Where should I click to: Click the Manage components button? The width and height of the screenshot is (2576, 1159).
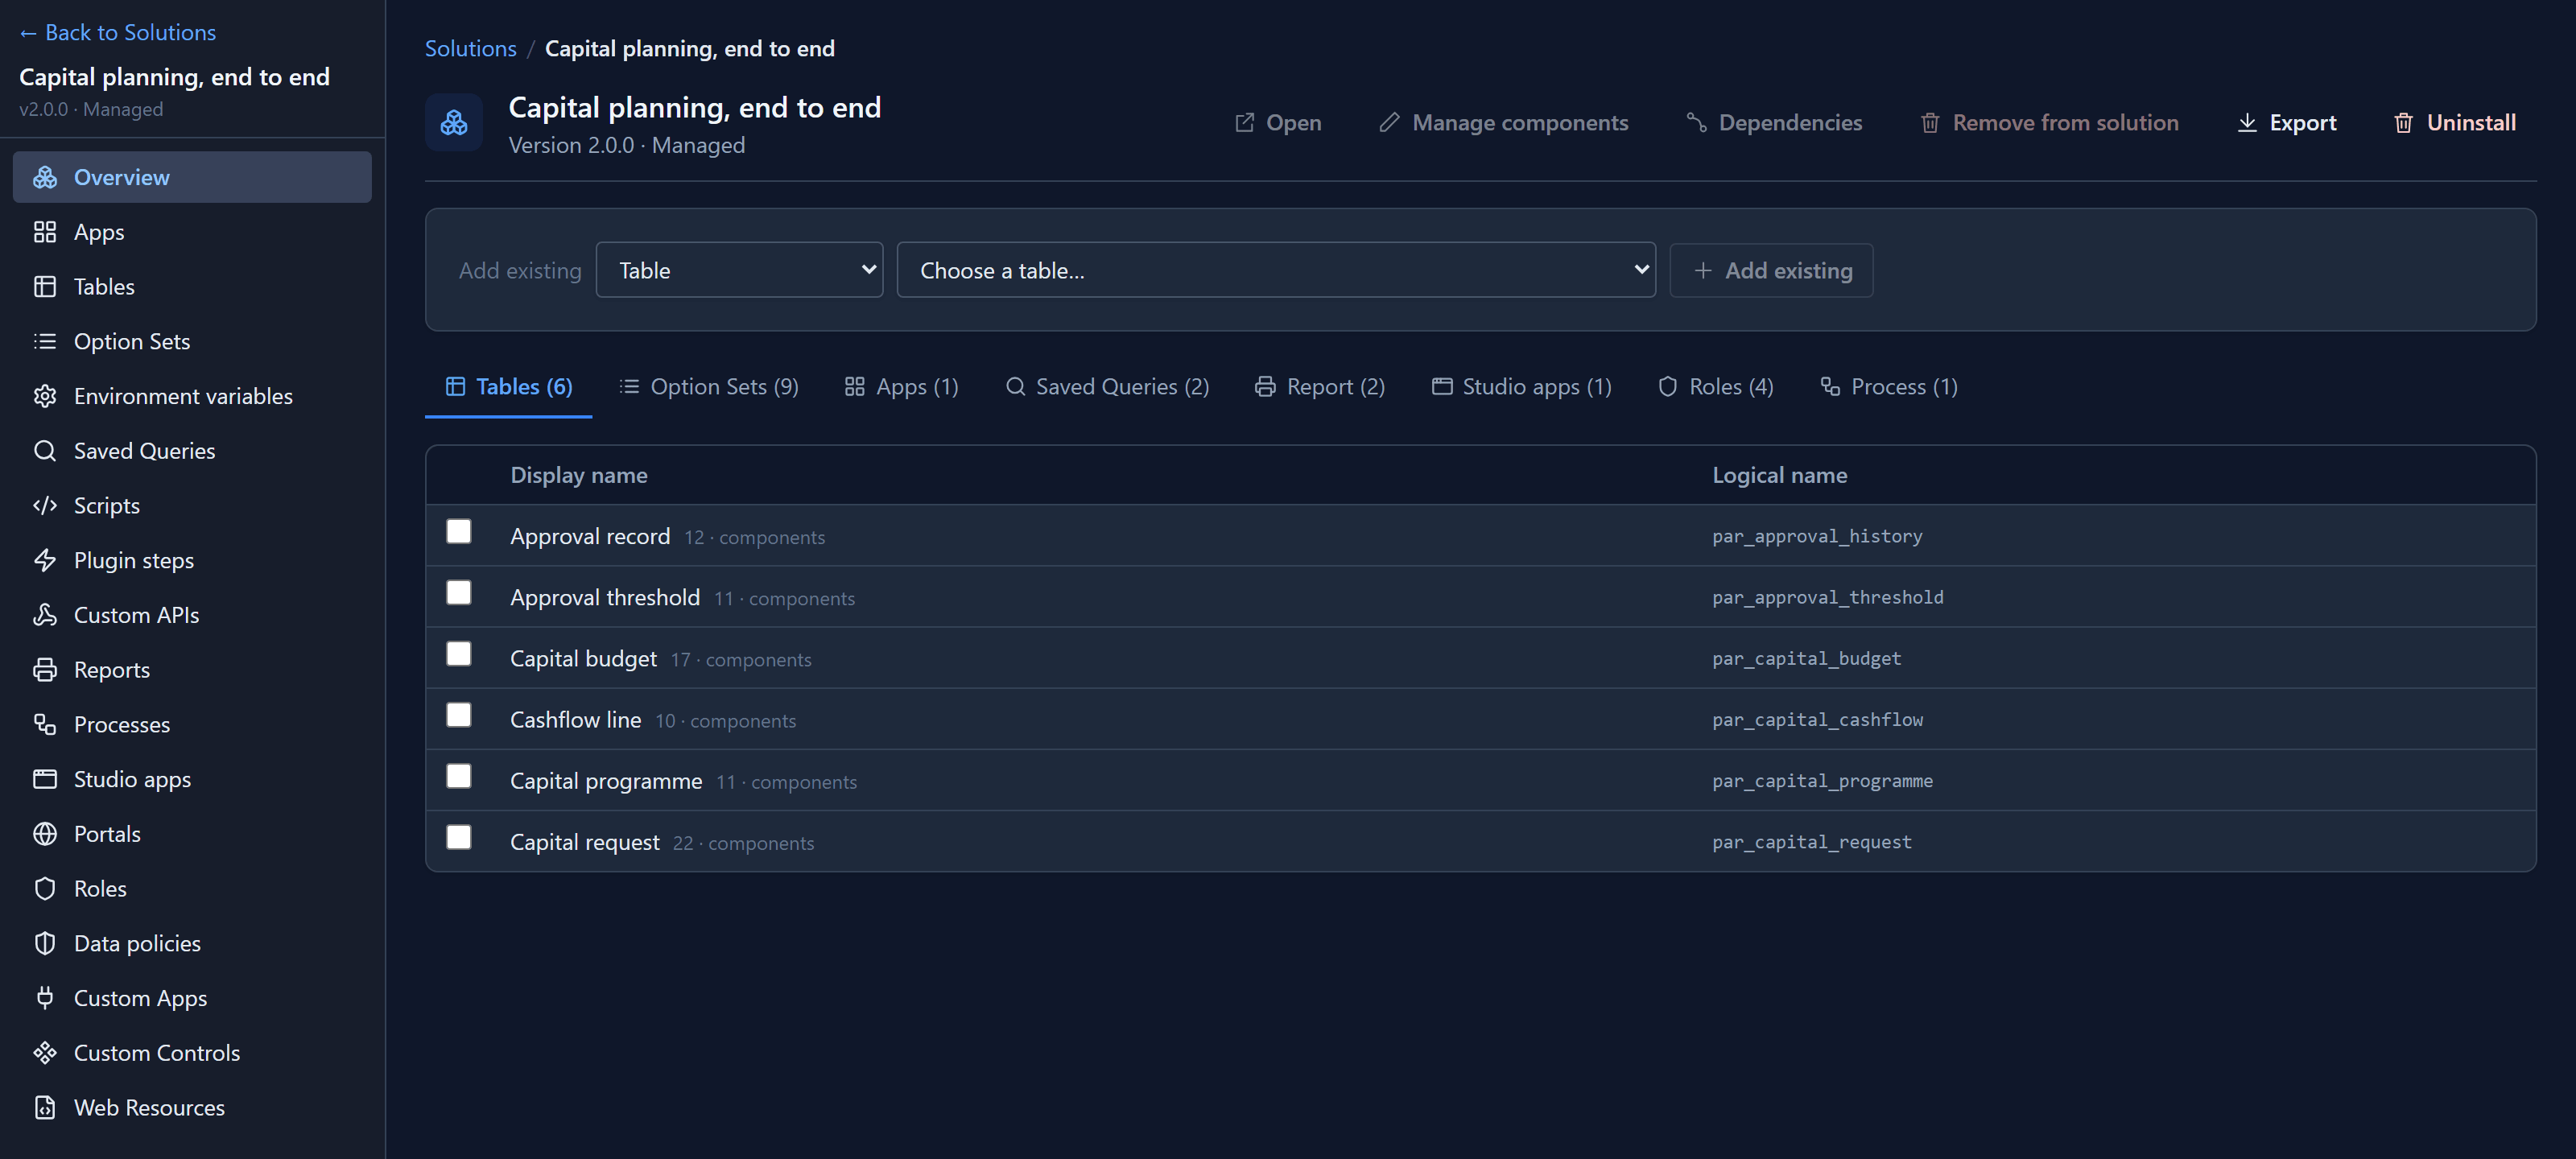(x=1503, y=123)
